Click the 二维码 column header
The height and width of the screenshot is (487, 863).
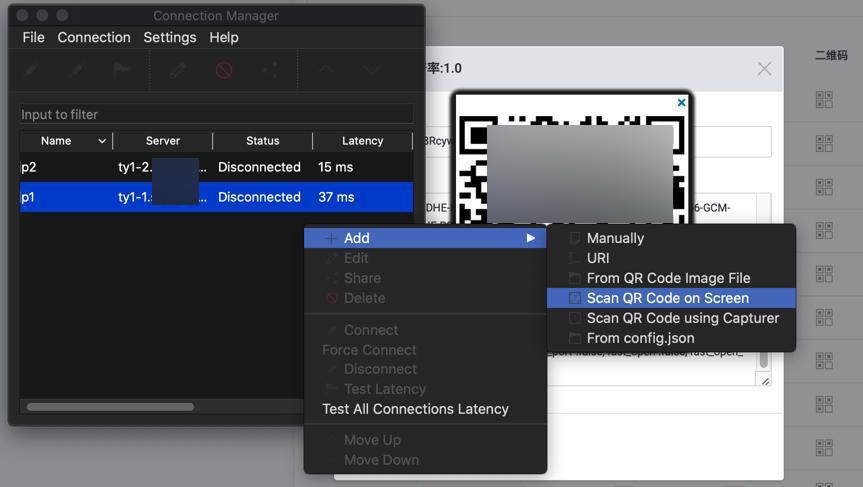coord(831,55)
